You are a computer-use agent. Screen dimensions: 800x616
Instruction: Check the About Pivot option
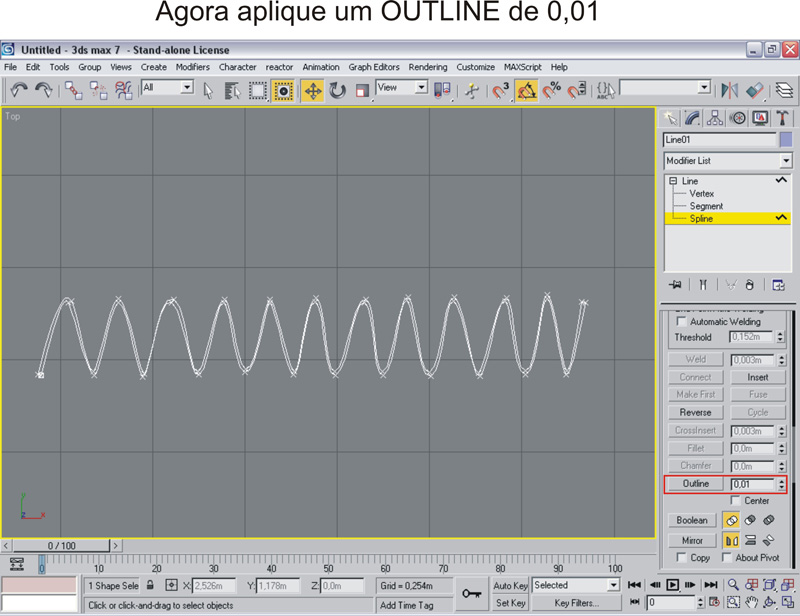click(727, 557)
